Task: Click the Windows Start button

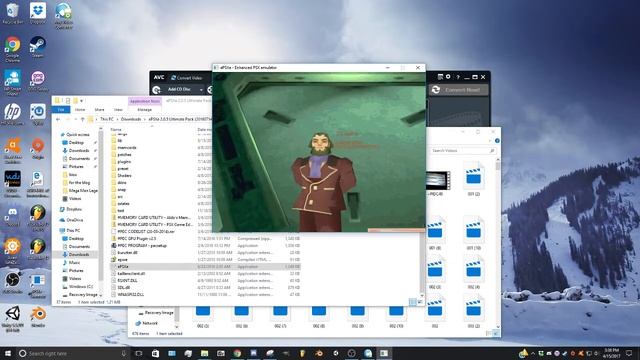Action: pyautogui.click(x=8, y=353)
